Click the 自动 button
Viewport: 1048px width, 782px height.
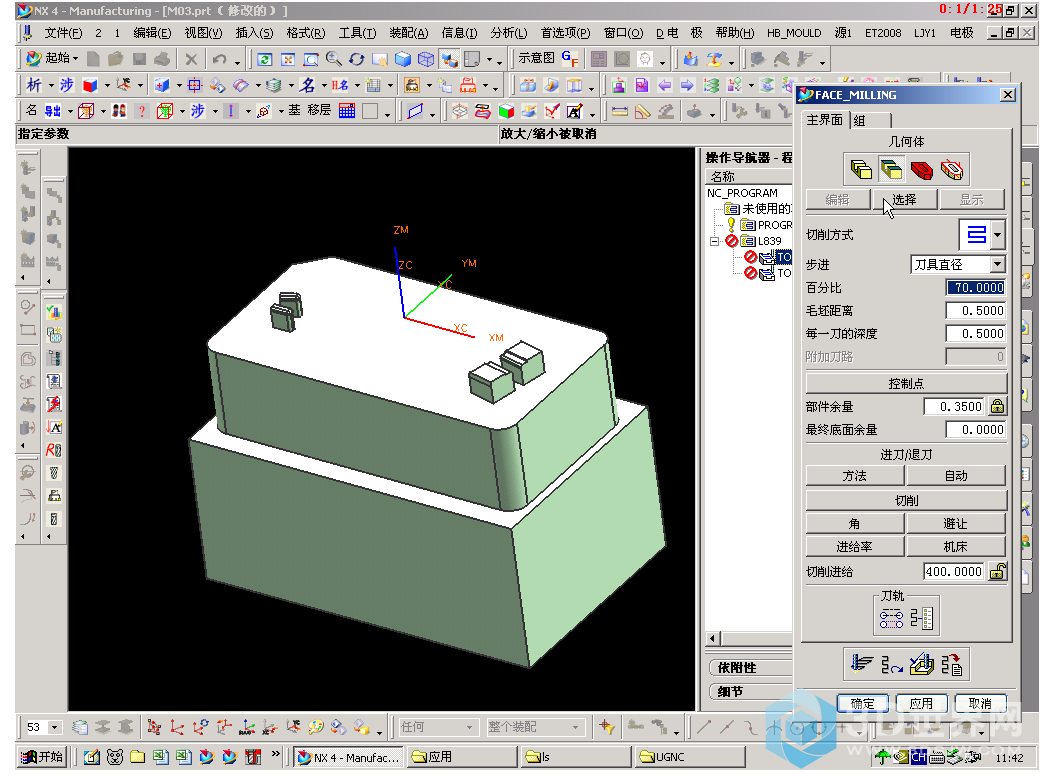[956, 475]
